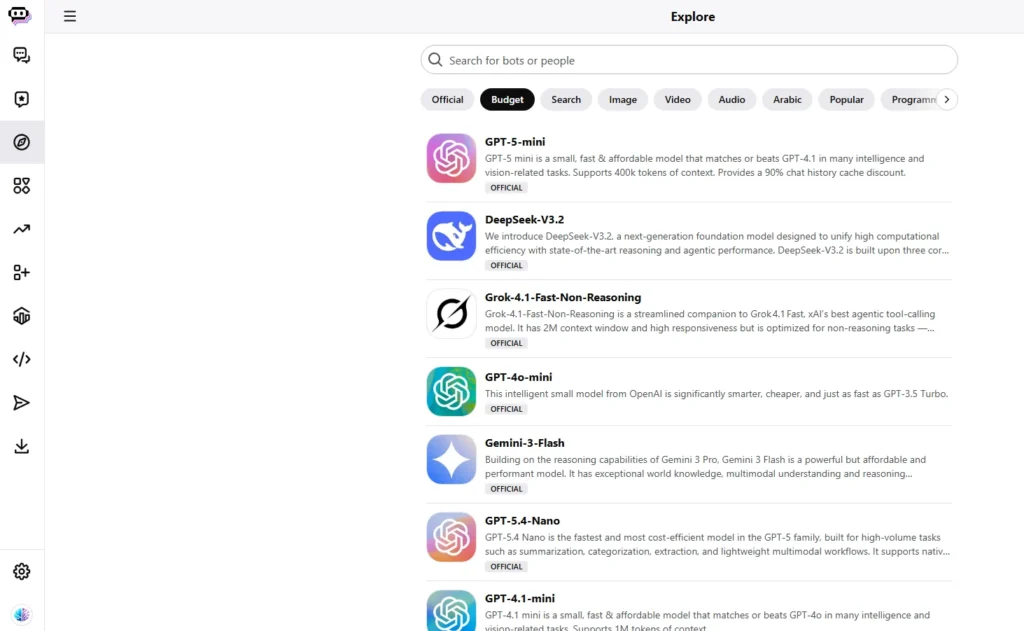Click the OFFICIAL badge under GPT-5-mini
This screenshot has height=631, width=1024.
(x=506, y=187)
